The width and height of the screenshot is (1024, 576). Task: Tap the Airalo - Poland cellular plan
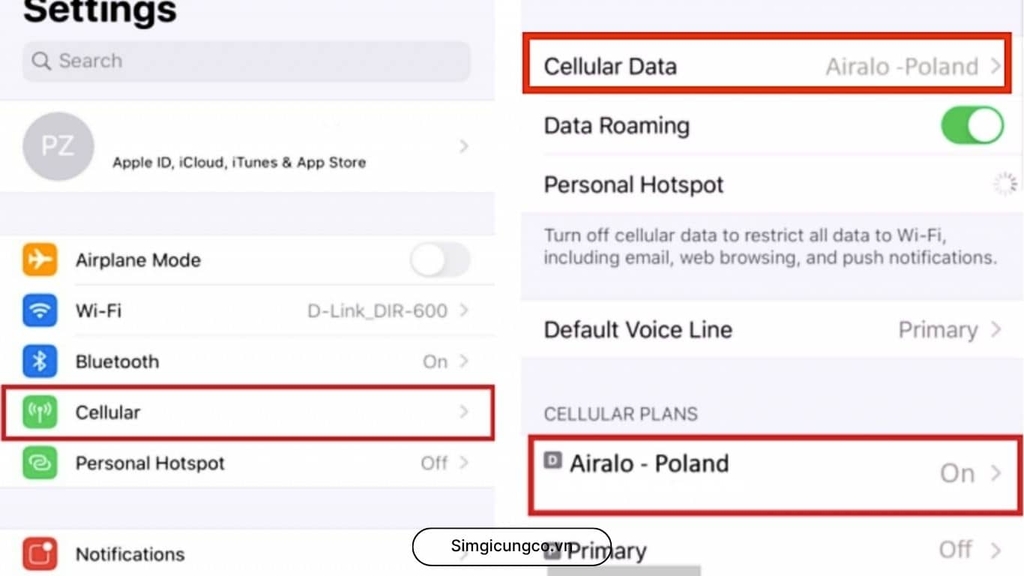[x=650, y=465]
